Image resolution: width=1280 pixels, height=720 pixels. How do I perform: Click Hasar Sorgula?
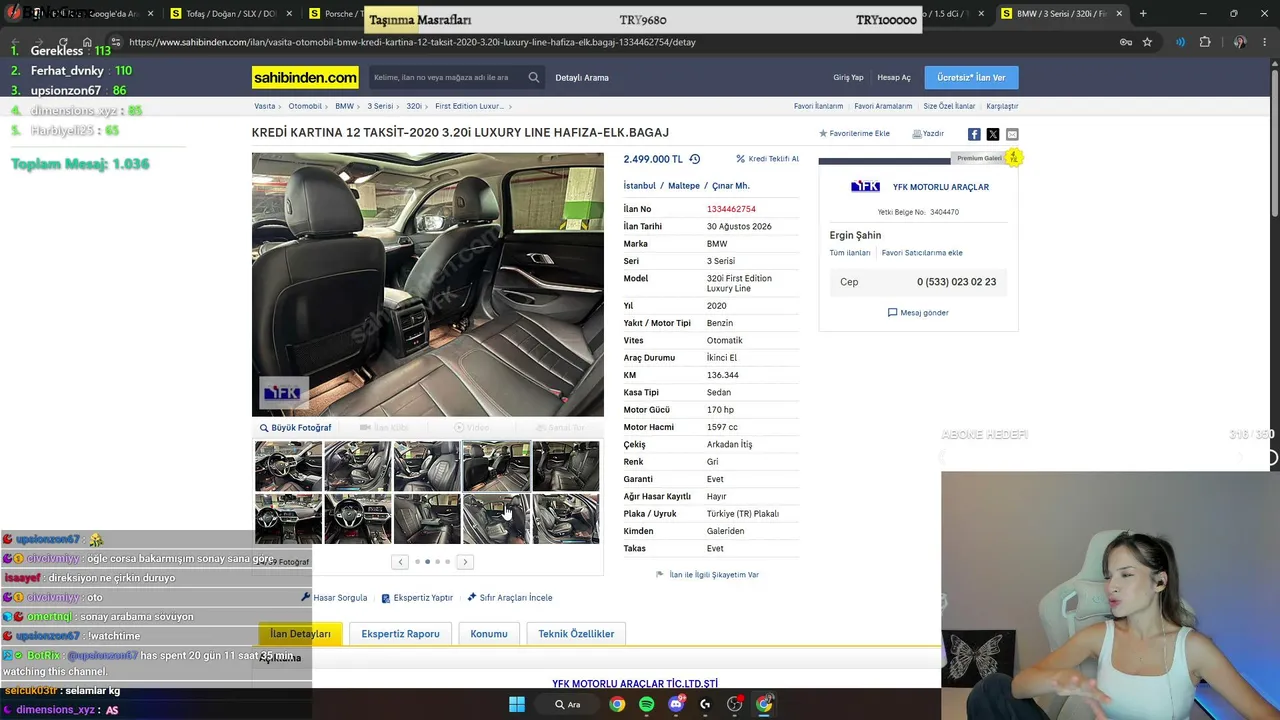[x=334, y=598]
